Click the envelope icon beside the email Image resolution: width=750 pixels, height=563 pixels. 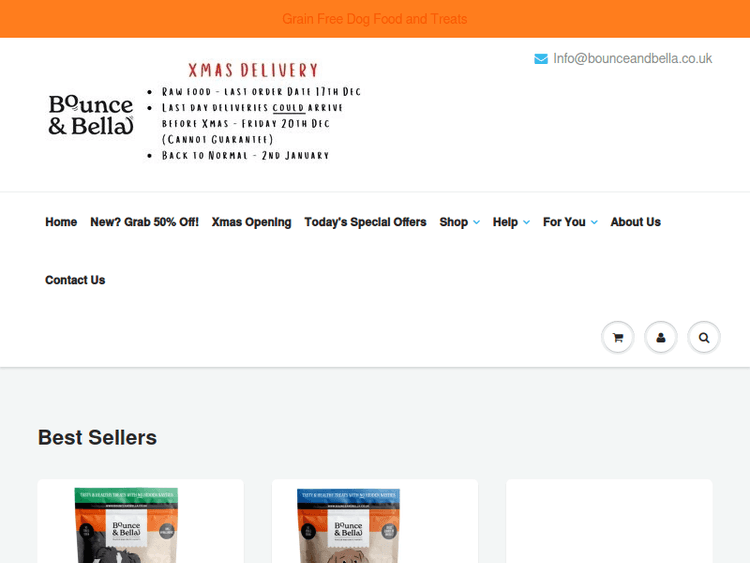pyautogui.click(x=541, y=59)
